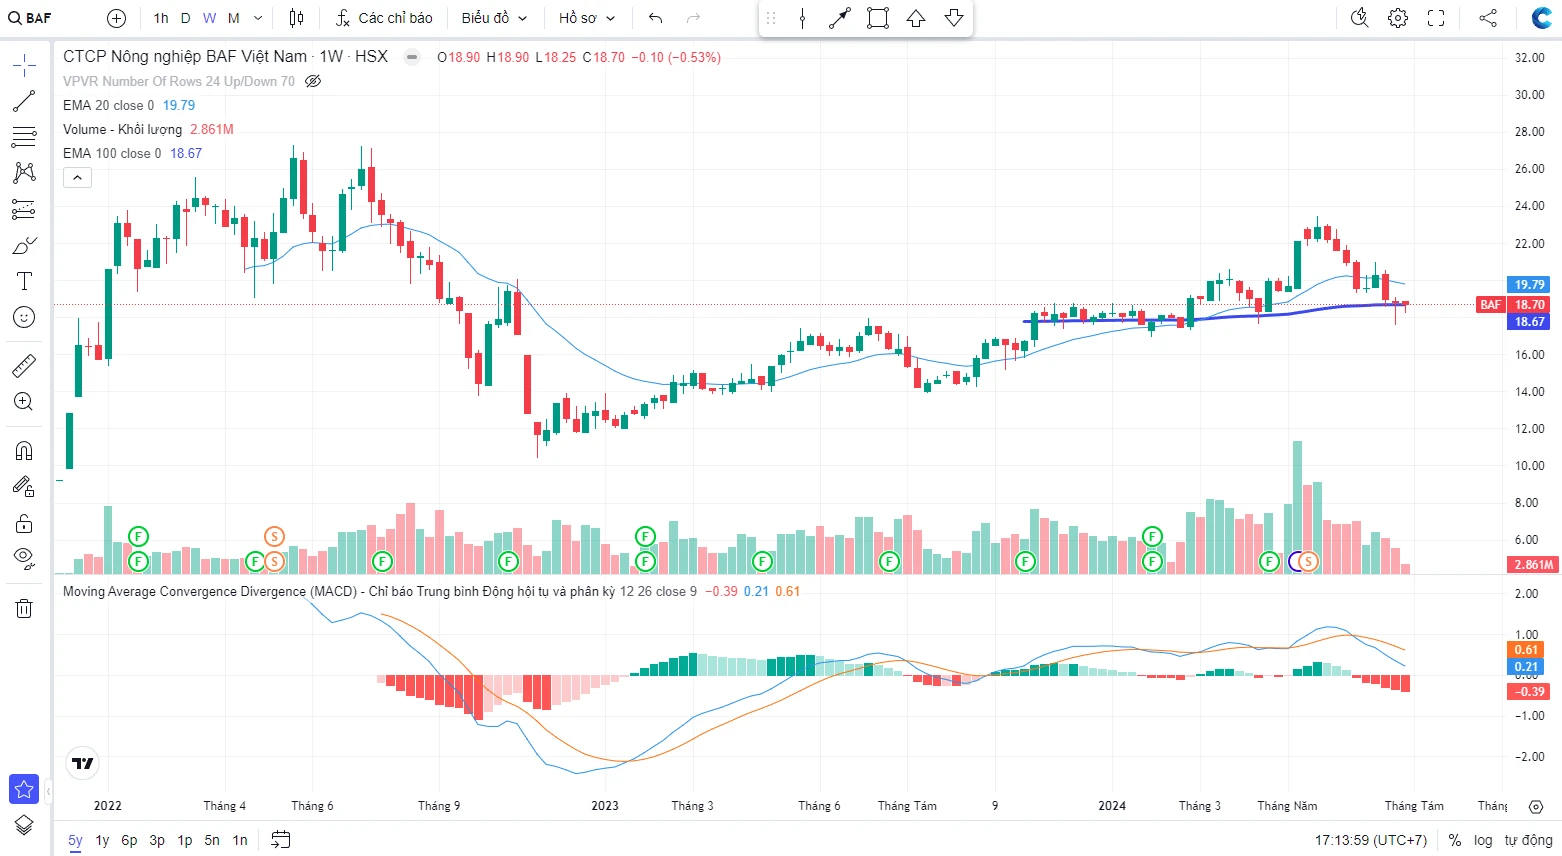The width and height of the screenshot is (1562, 856).
Task: Open Các chỉ báo indicators
Action: [x=384, y=18]
